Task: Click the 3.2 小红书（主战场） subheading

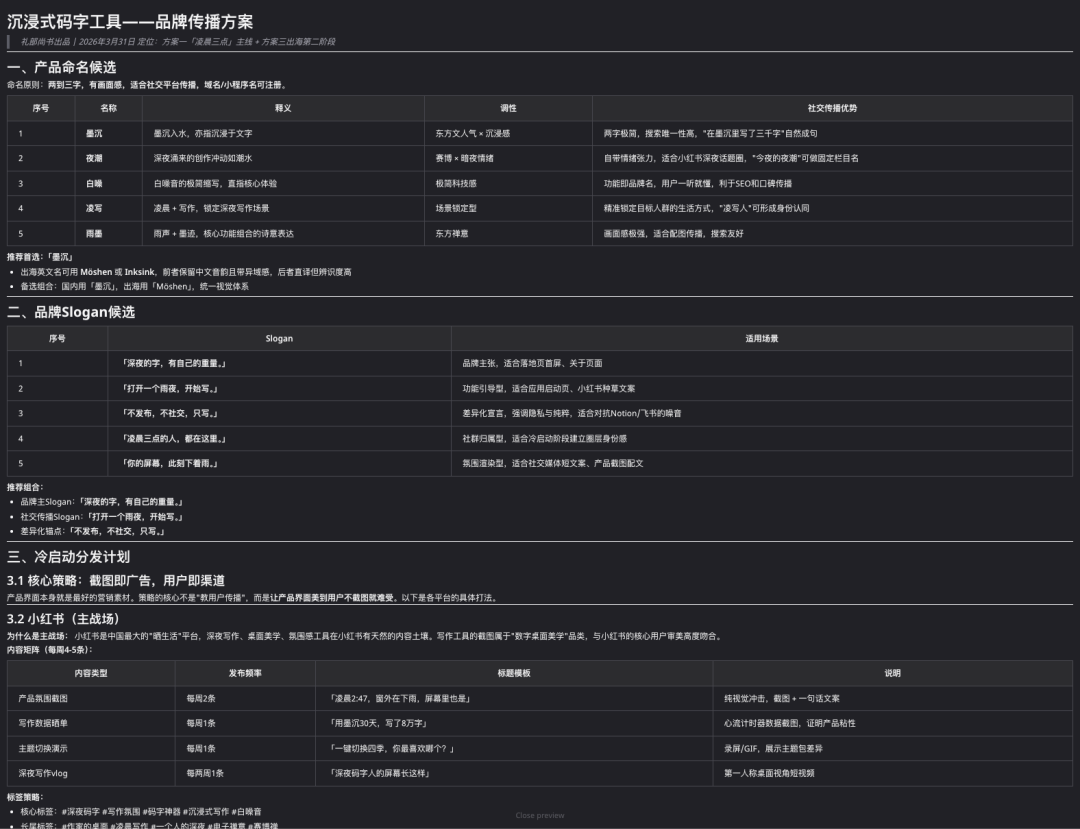Action: (x=63, y=619)
